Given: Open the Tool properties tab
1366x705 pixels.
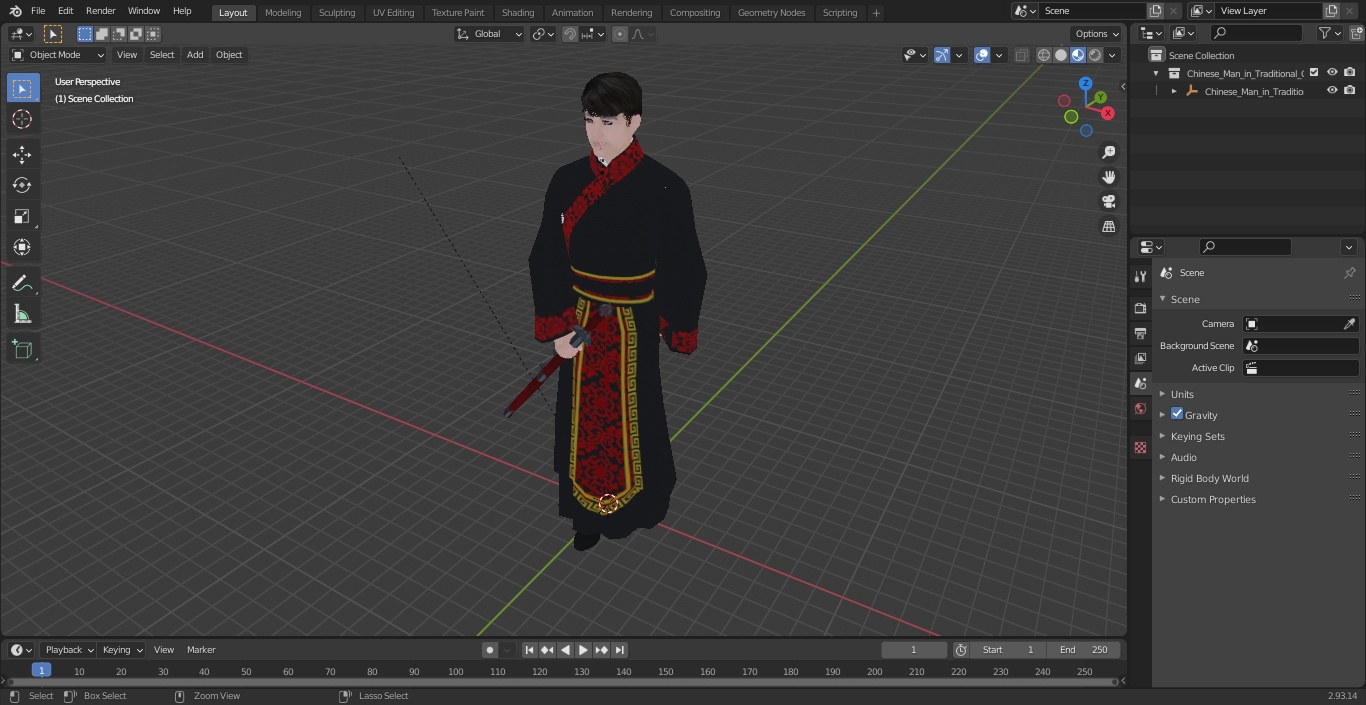Looking at the screenshot, I should pos(1140,276).
